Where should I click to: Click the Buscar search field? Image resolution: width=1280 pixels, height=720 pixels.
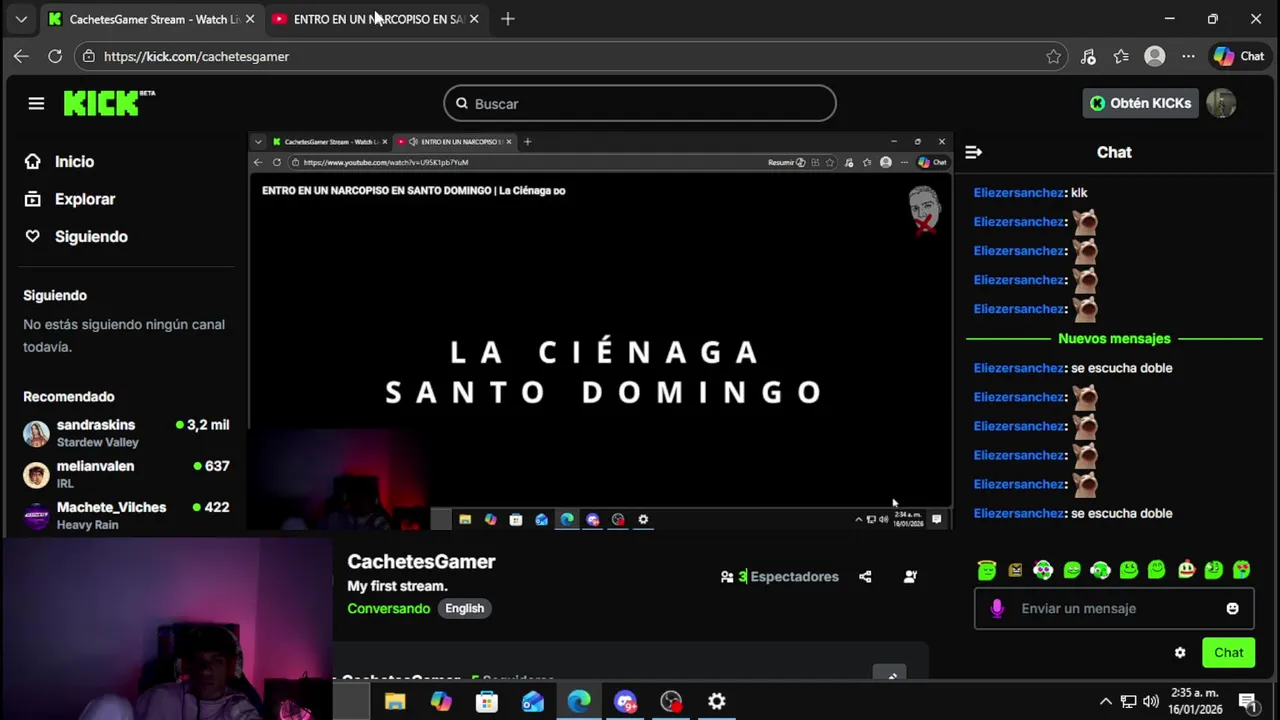pos(640,103)
